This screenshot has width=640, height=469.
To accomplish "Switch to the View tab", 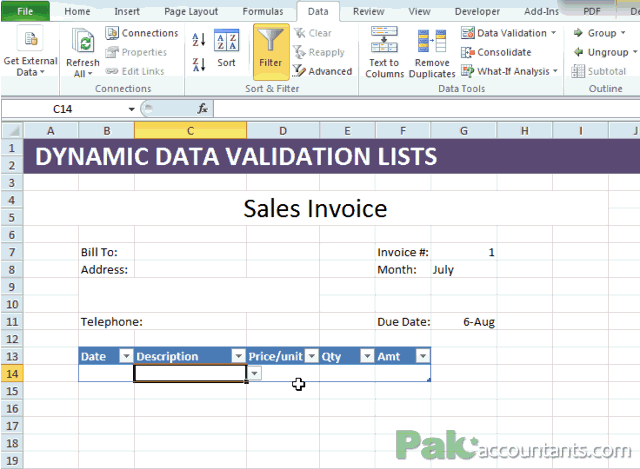I will pyautogui.click(x=420, y=11).
